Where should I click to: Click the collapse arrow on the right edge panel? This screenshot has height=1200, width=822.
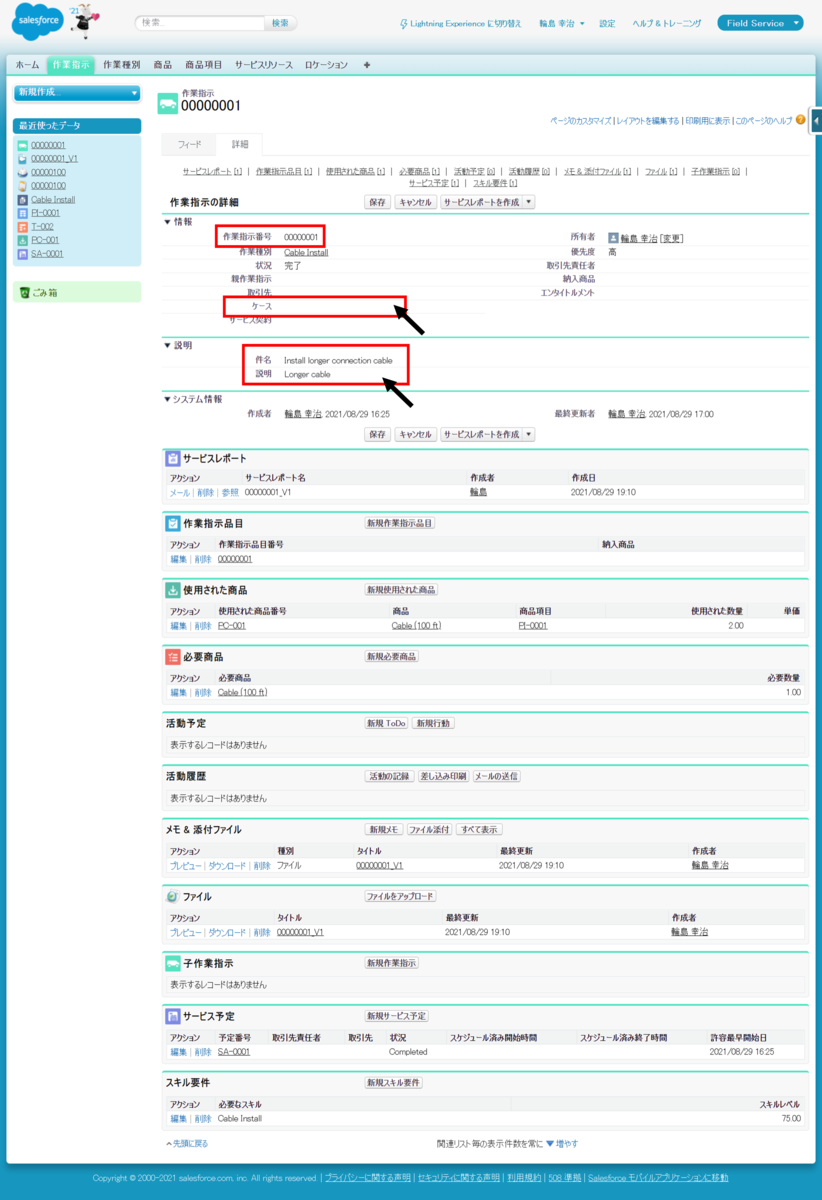[817, 120]
